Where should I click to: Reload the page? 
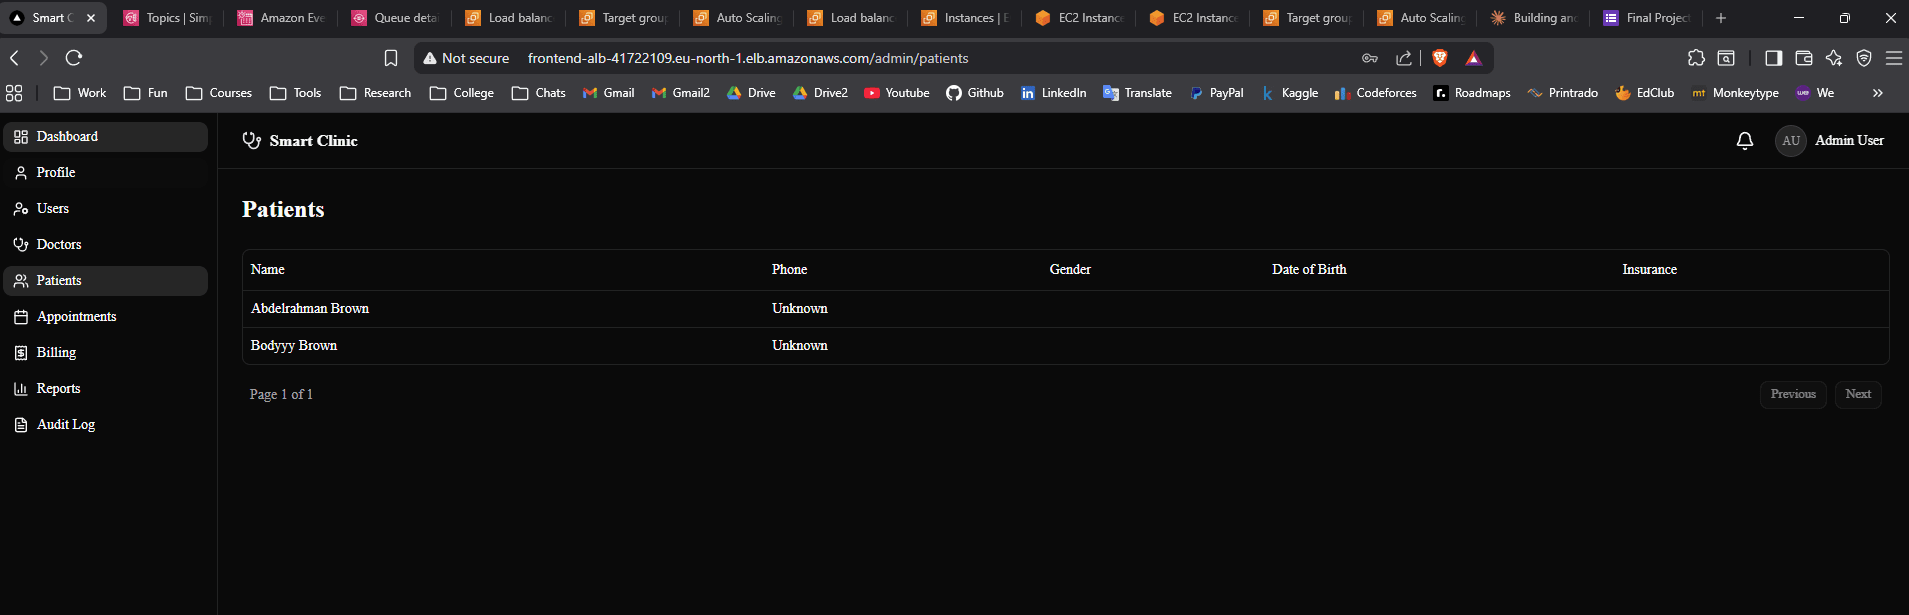click(x=74, y=58)
